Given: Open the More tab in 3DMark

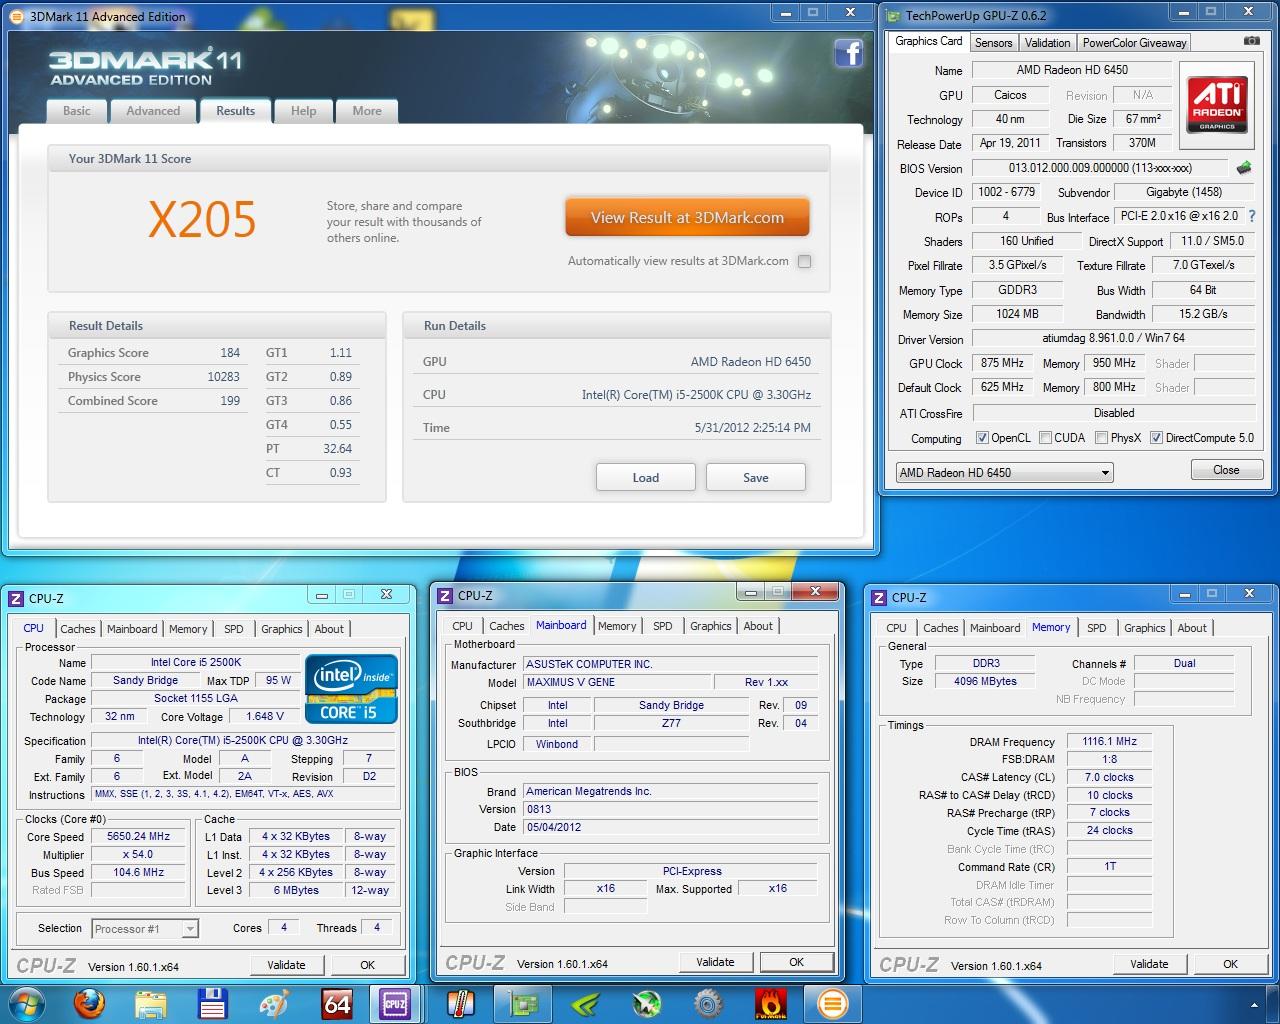Looking at the screenshot, I should [367, 111].
